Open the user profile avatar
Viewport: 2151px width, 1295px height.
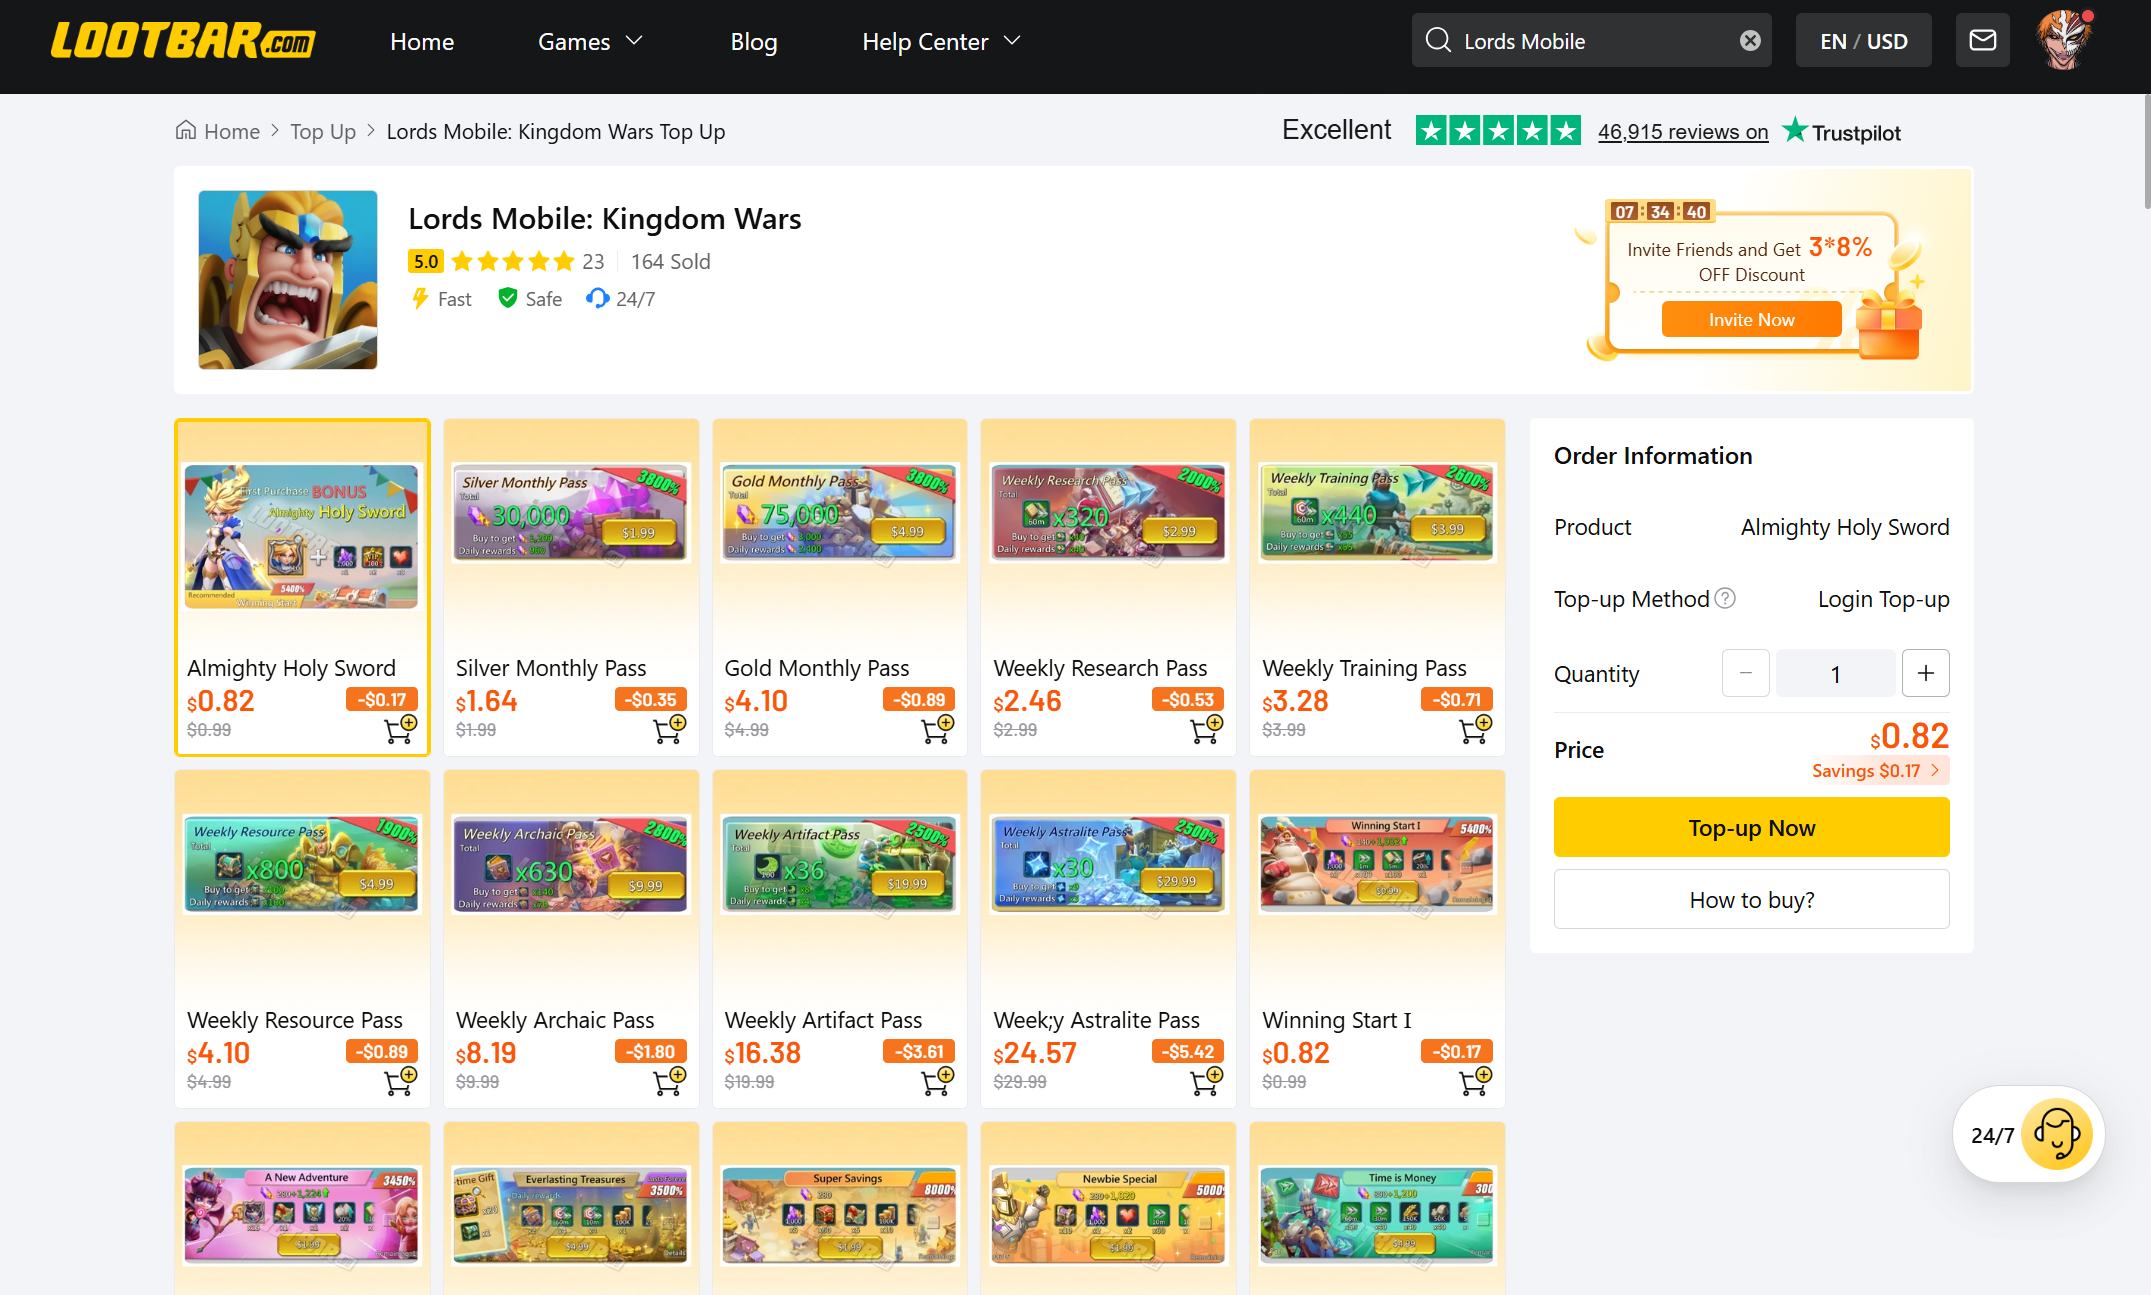coord(2064,40)
